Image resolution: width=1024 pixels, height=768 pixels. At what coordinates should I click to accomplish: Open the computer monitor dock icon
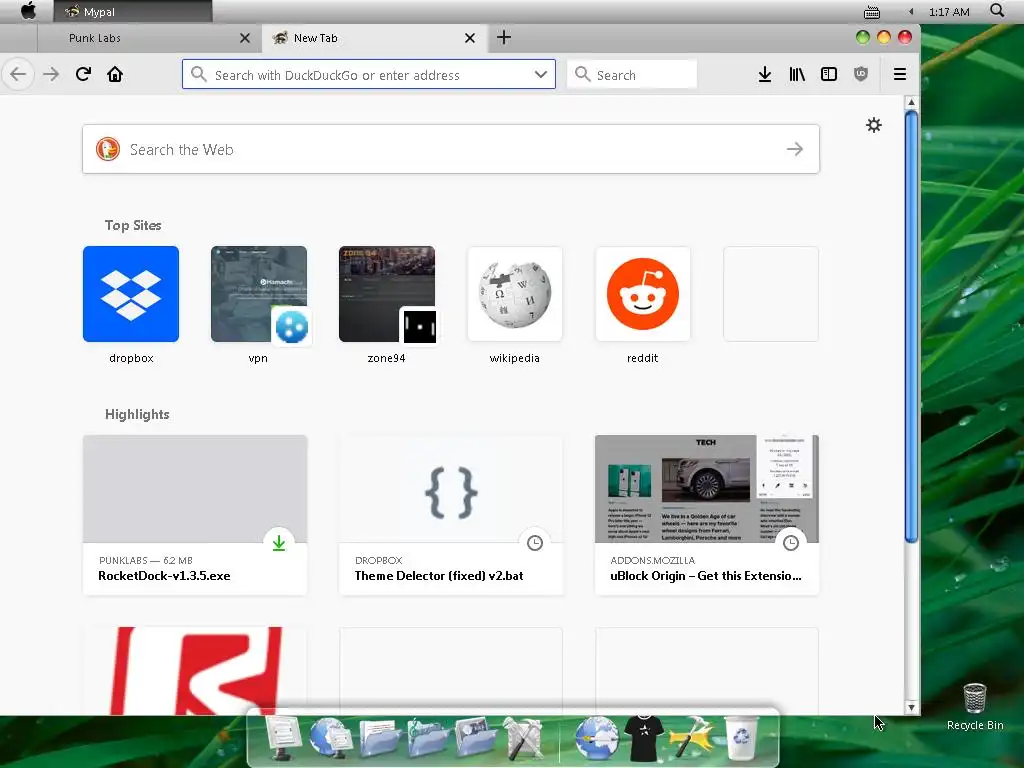tap(283, 738)
